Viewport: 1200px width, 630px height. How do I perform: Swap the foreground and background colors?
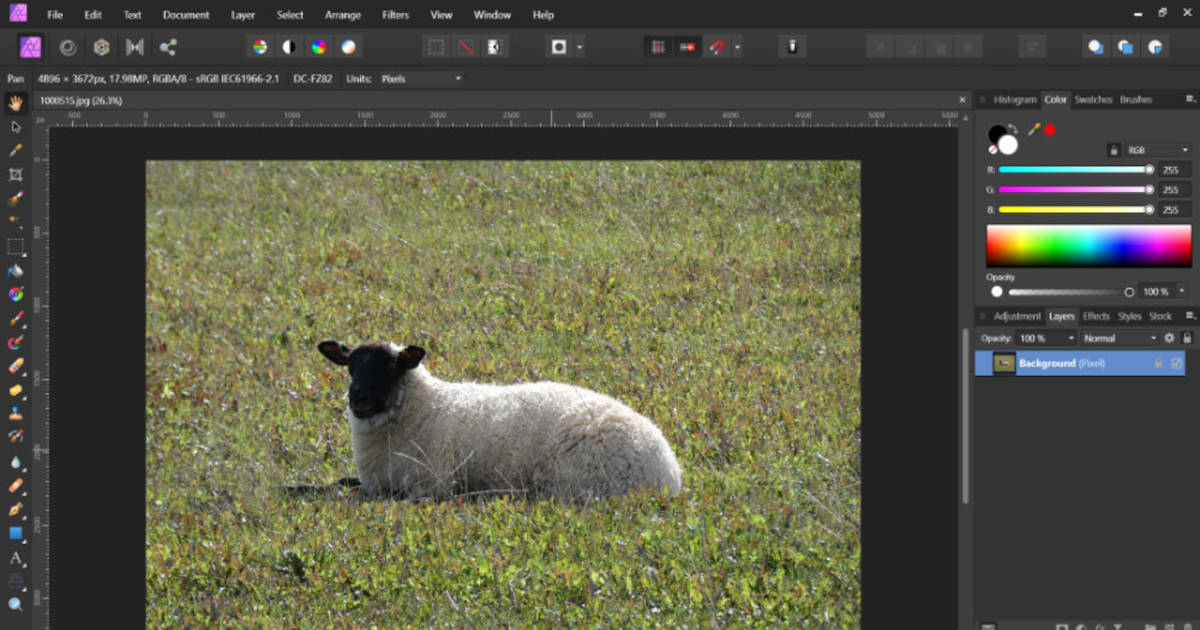pos(1012,129)
